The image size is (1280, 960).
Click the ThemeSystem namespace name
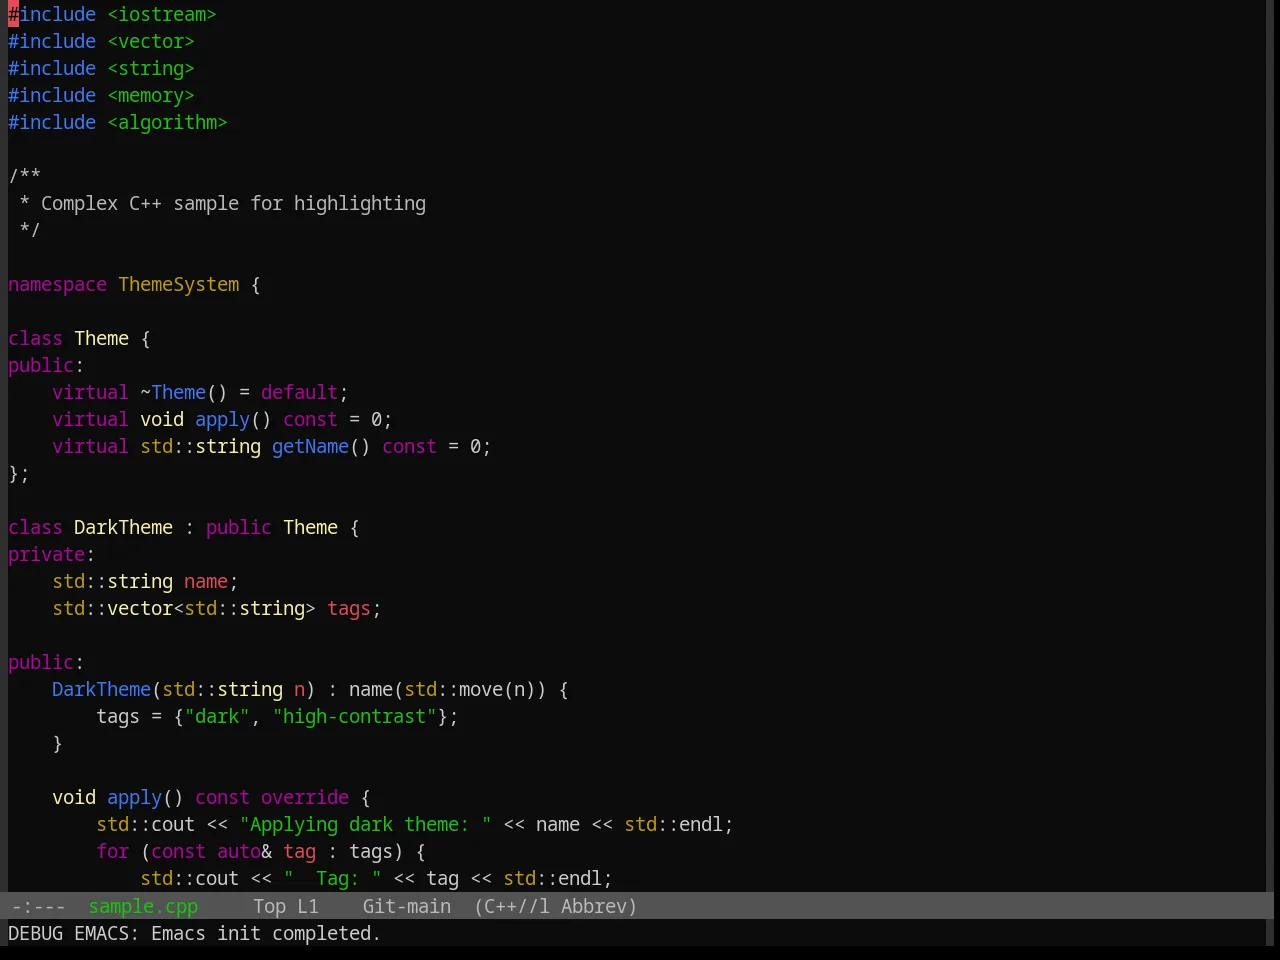pyautogui.click(x=179, y=284)
